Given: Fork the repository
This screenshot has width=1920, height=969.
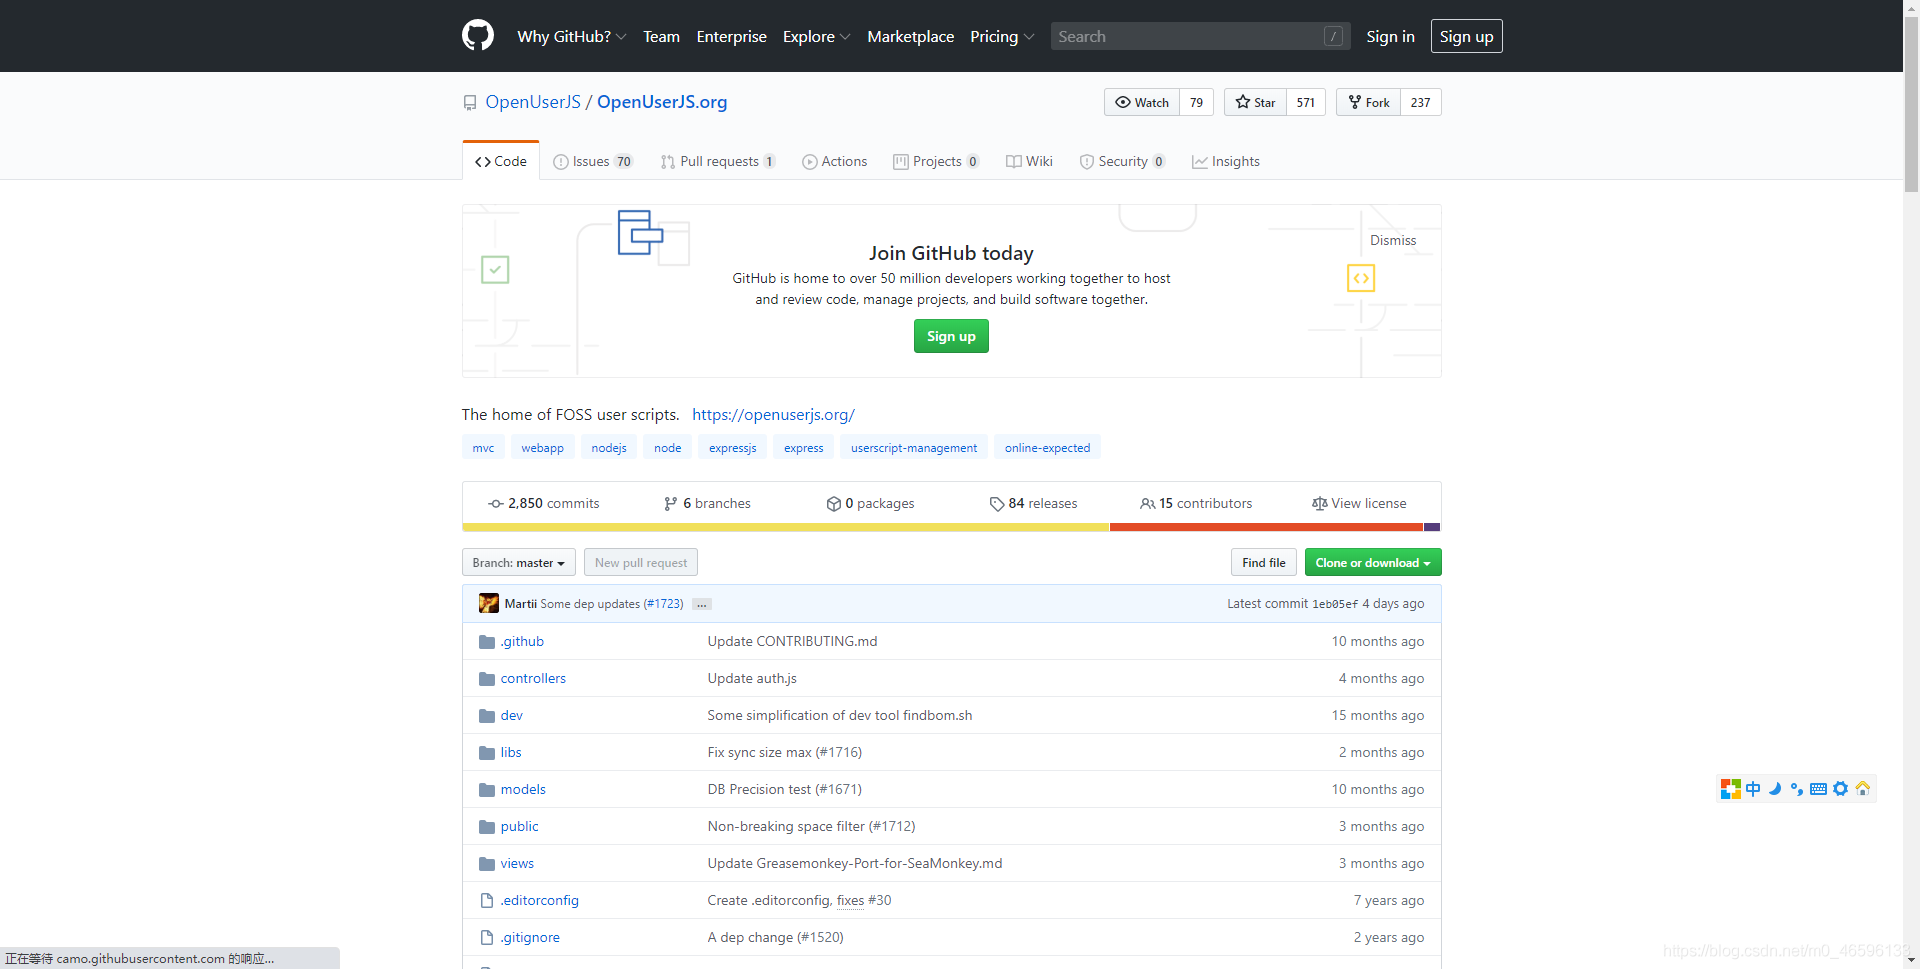Looking at the screenshot, I should pyautogui.click(x=1368, y=102).
